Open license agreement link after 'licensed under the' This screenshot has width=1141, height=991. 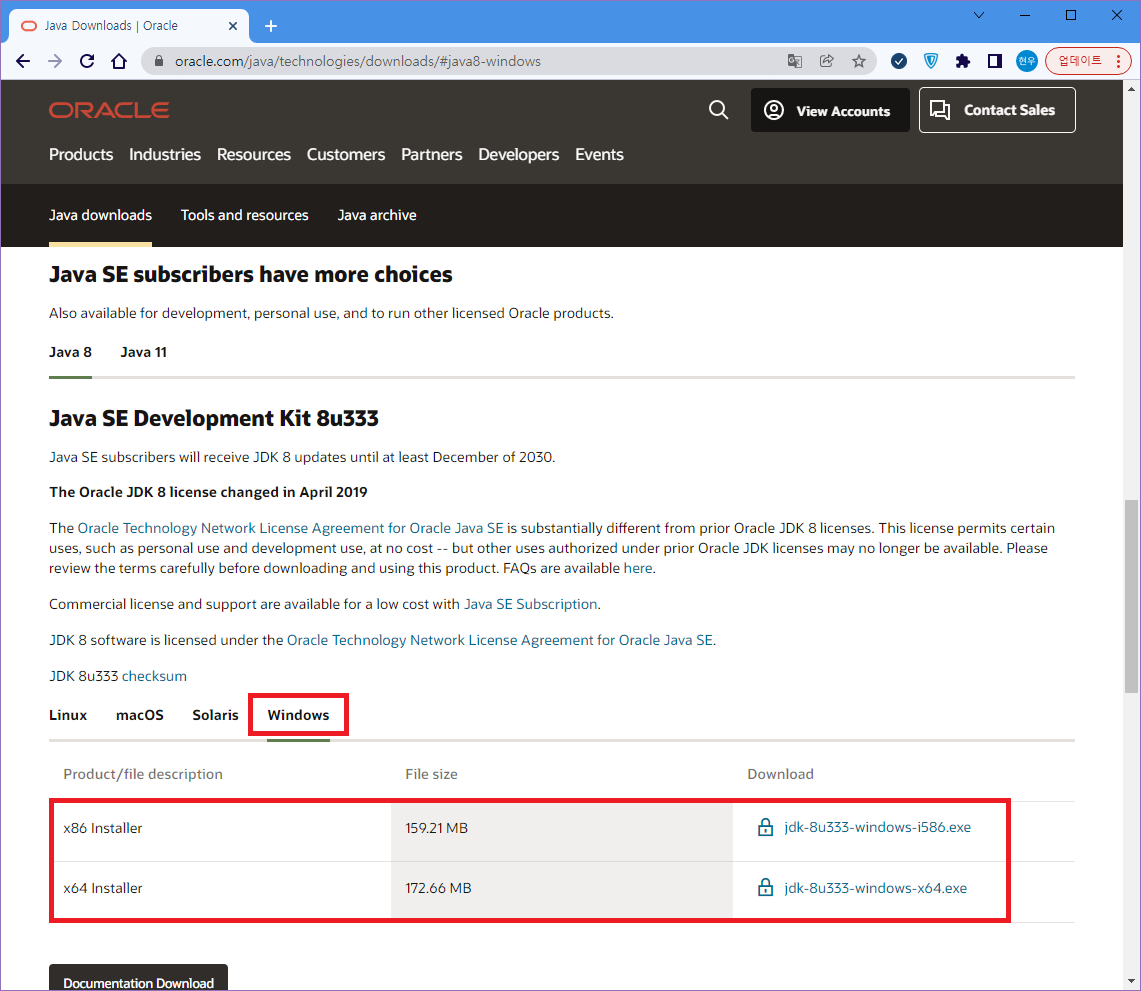pos(500,640)
